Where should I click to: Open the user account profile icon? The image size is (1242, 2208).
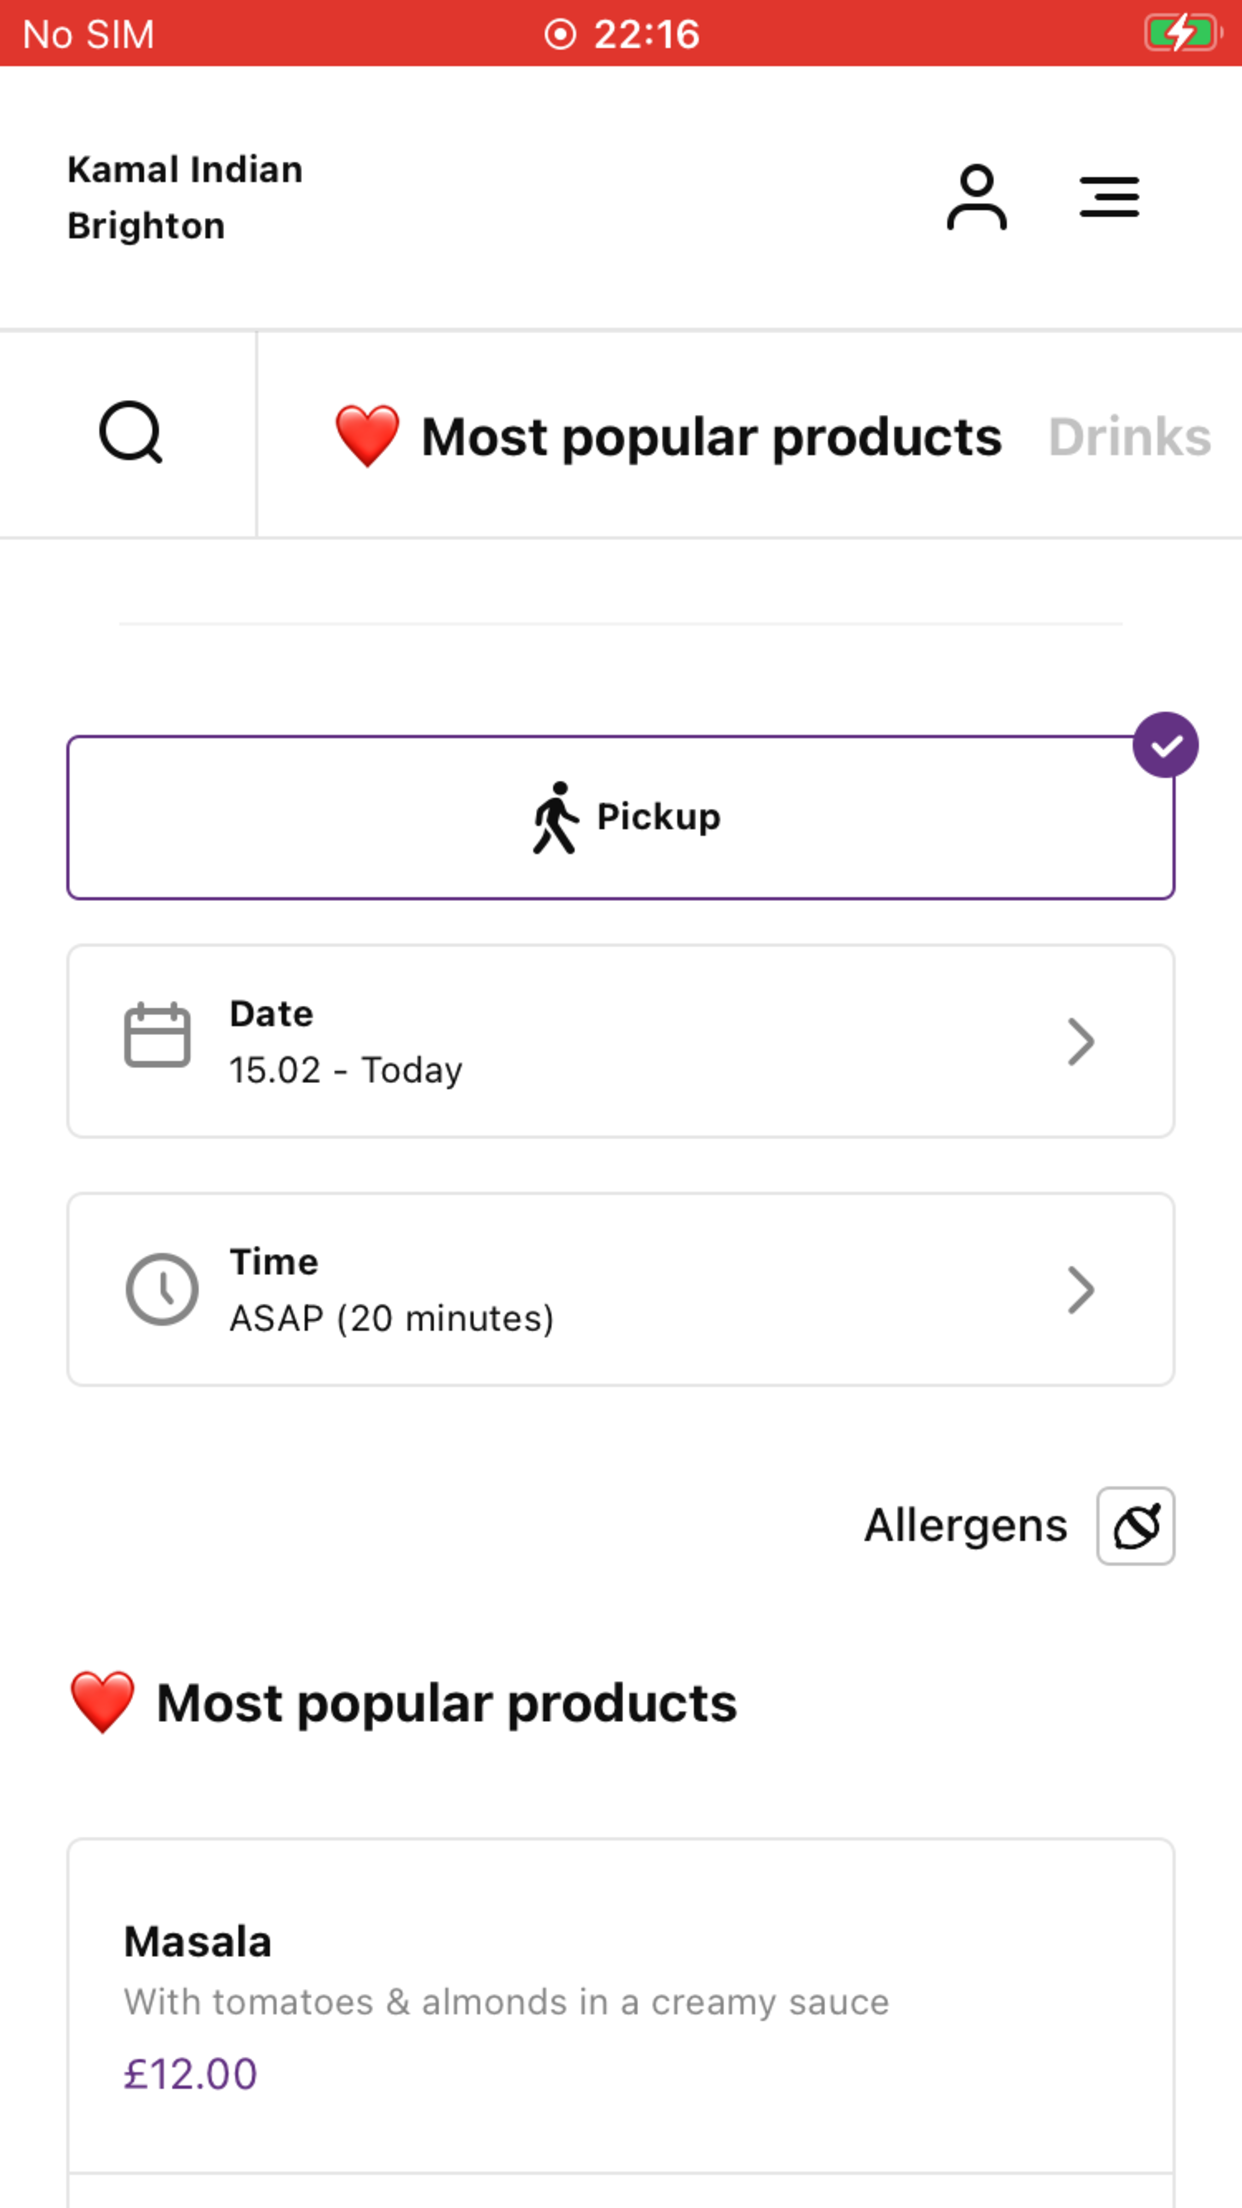click(x=976, y=197)
